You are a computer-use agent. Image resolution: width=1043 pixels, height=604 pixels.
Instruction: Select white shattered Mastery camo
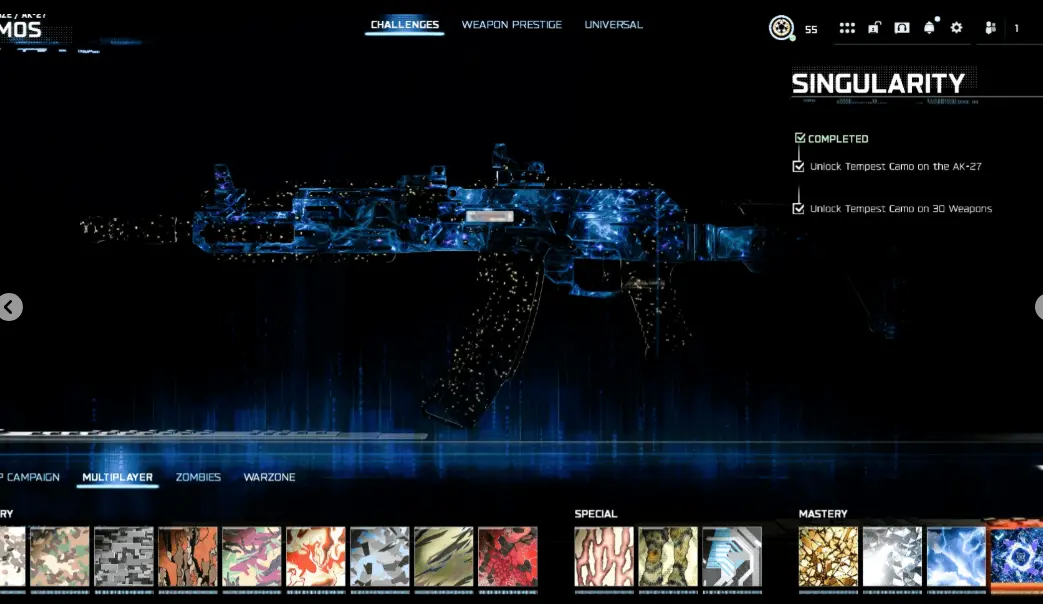(892, 557)
